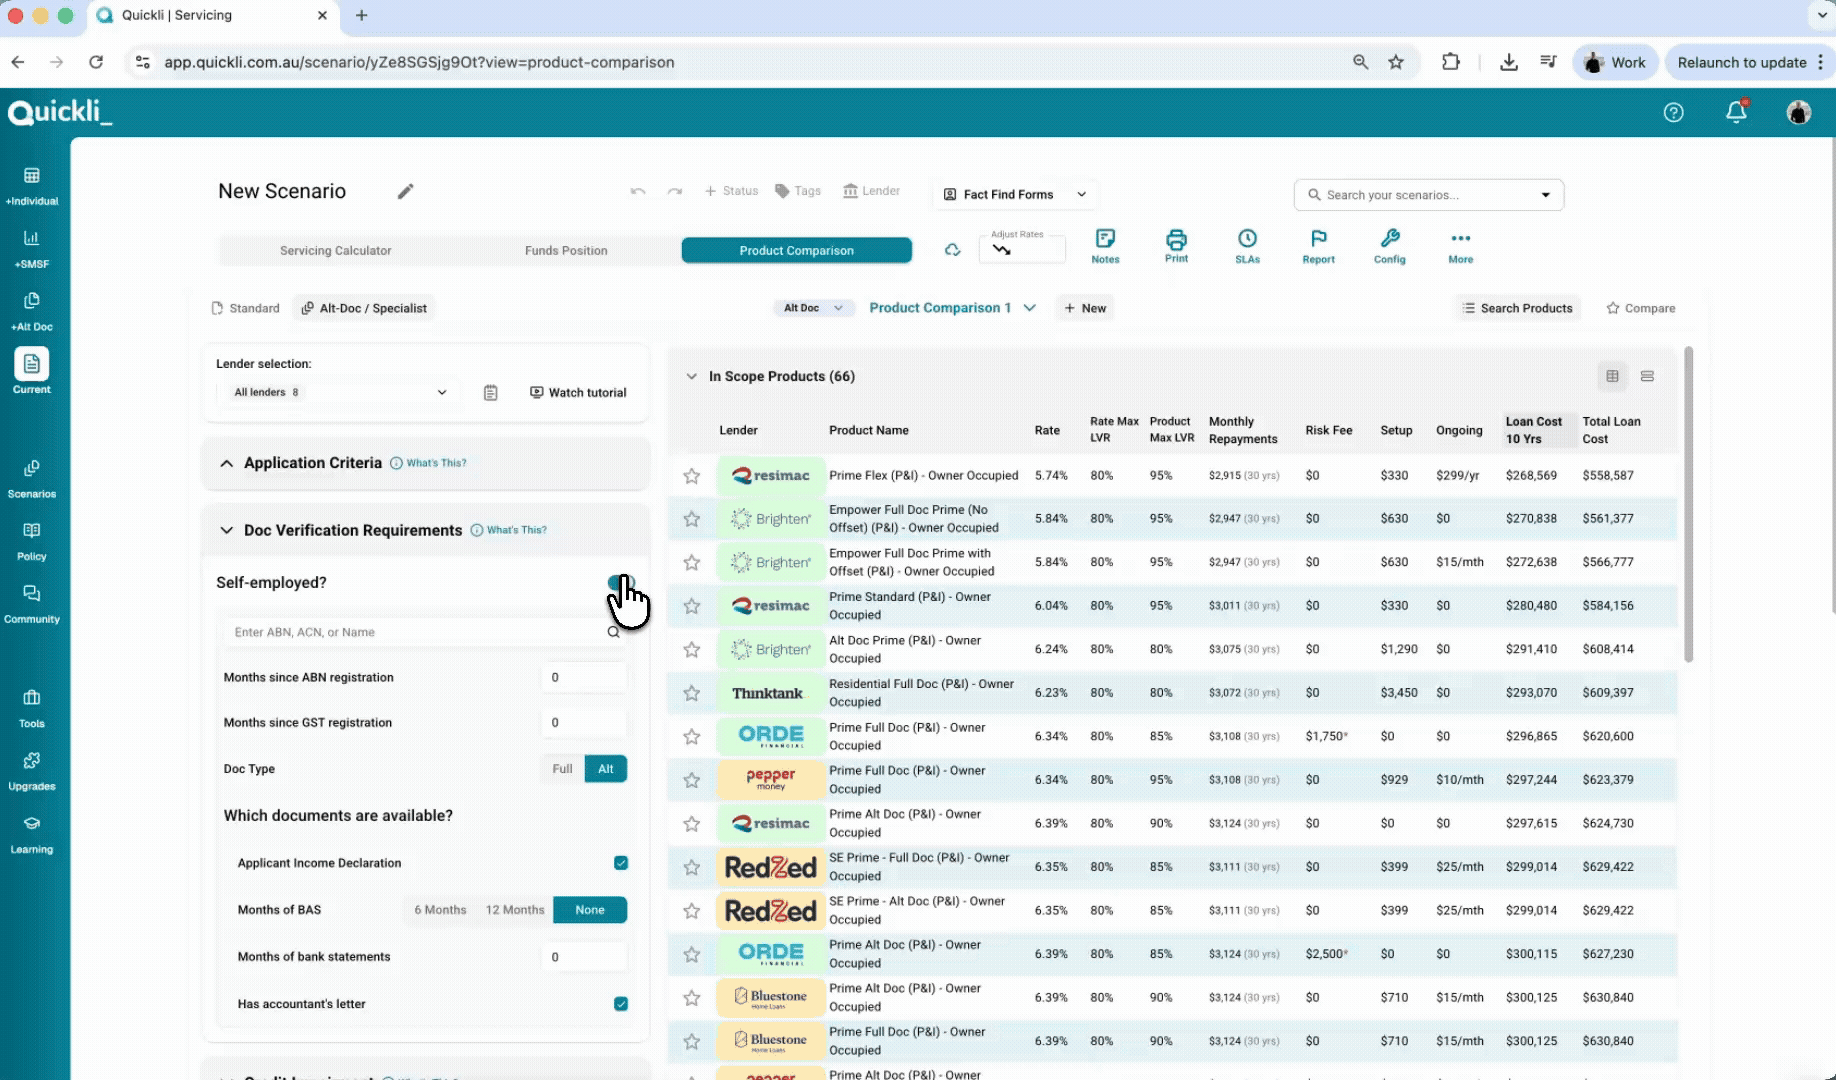Screen dimensions: 1836x1080
Task: Click the notification bell
Action: coord(1736,112)
